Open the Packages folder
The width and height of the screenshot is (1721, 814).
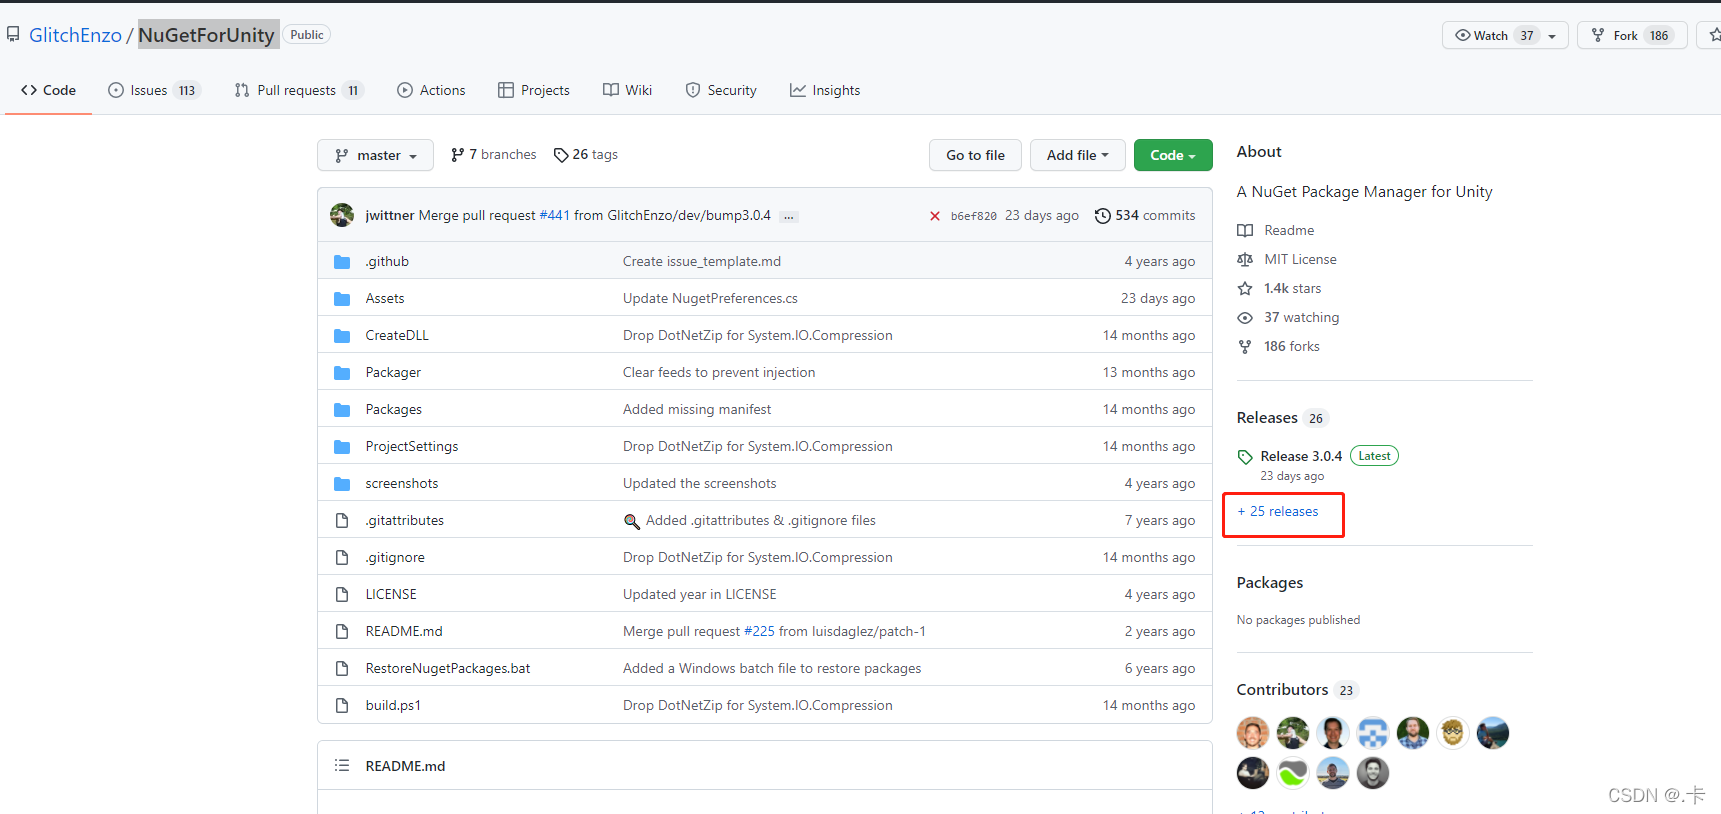tap(394, 410)
